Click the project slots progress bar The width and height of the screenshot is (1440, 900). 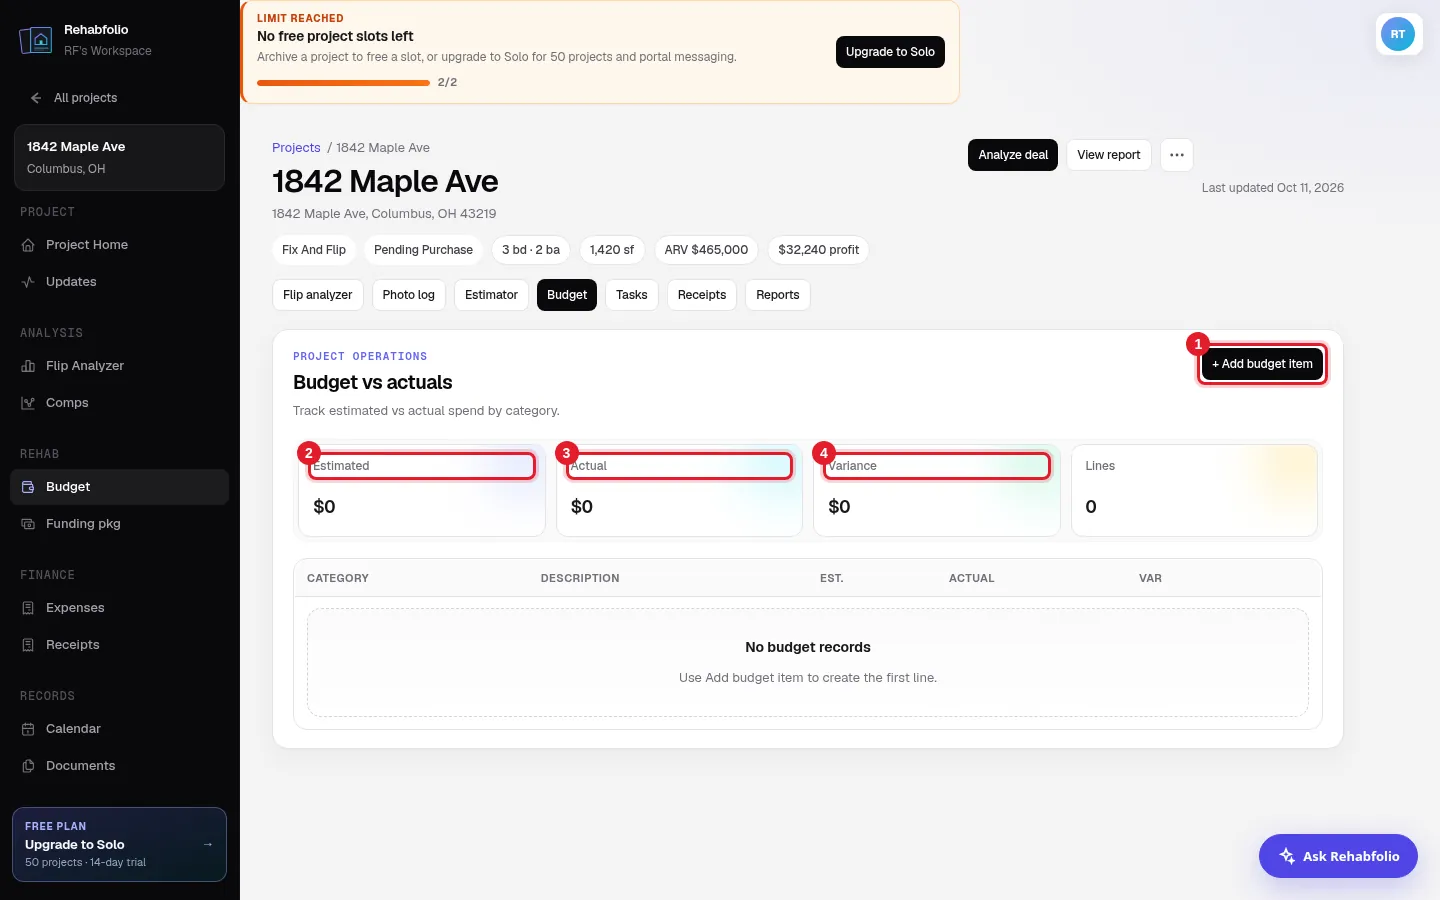pyautogui.click(x=343, y=83)
